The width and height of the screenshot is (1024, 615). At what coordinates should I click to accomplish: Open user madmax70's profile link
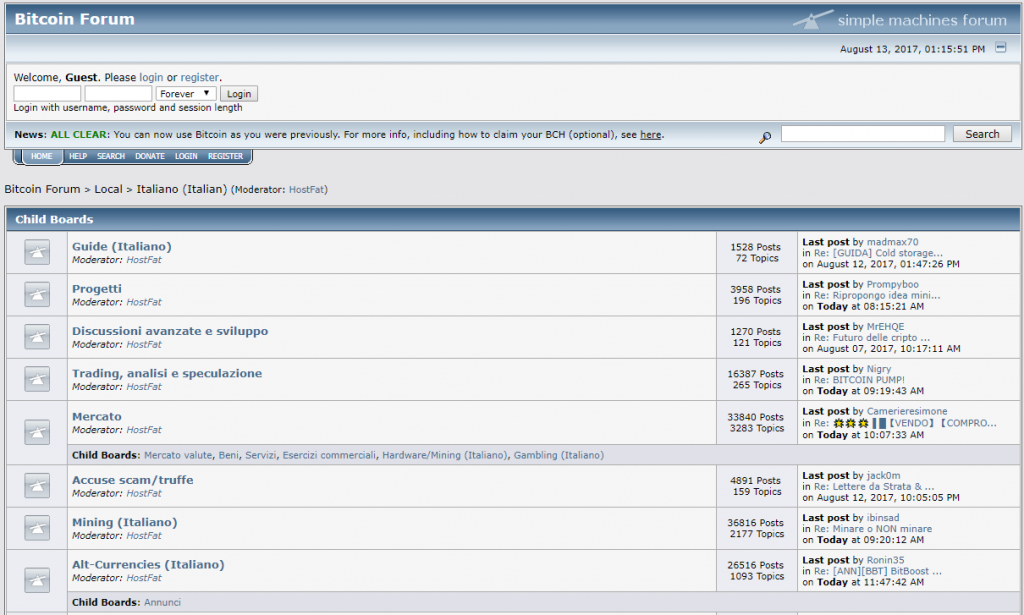[892, 242]
